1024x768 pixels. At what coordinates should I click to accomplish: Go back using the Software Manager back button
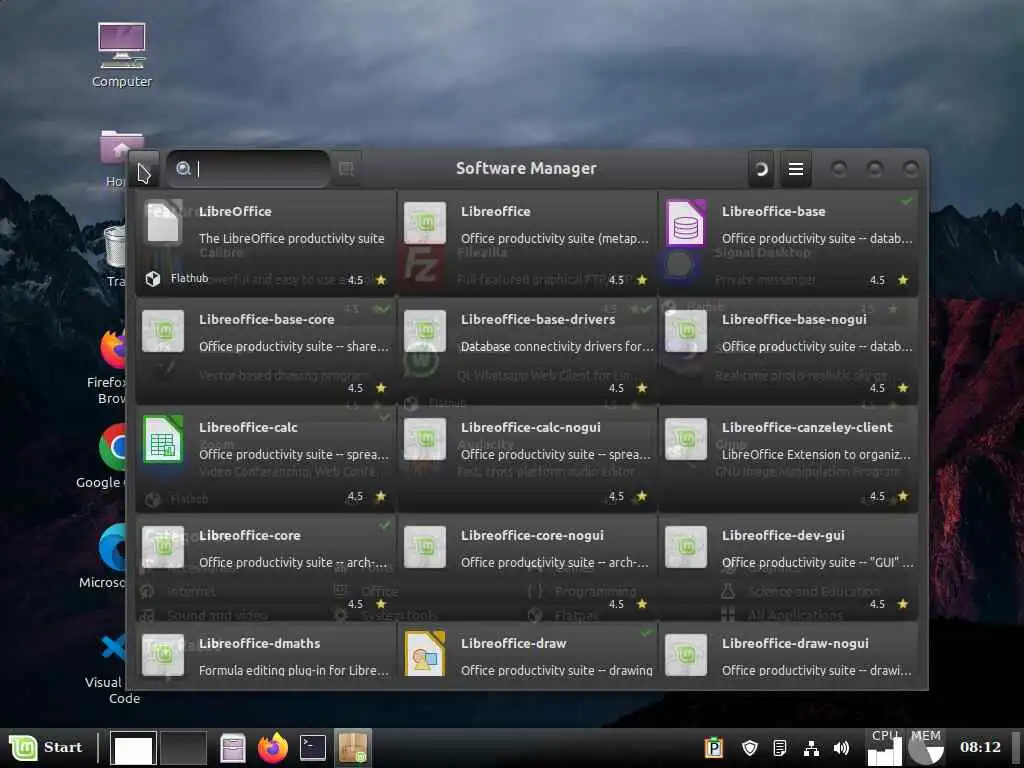[x=144, y=170]
